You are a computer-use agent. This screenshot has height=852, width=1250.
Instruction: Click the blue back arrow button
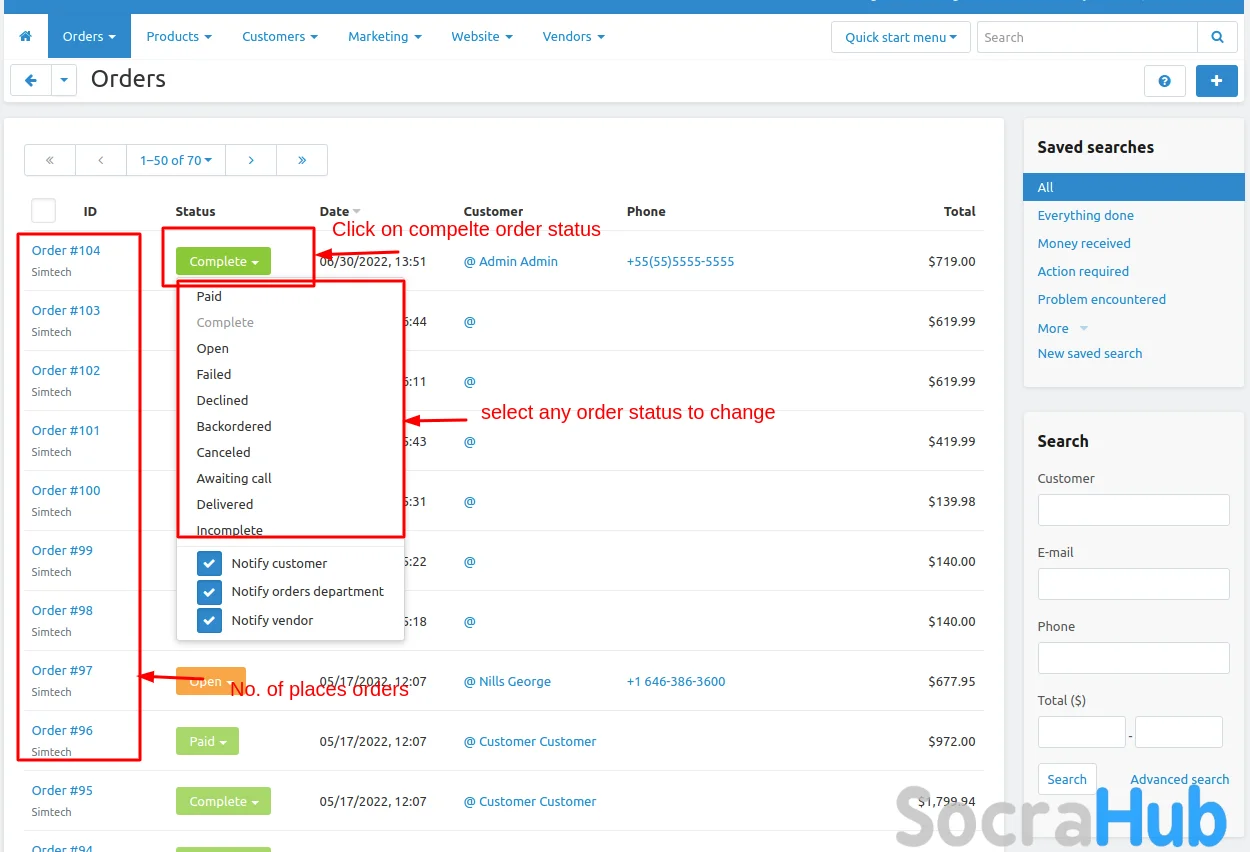point(31,80)
